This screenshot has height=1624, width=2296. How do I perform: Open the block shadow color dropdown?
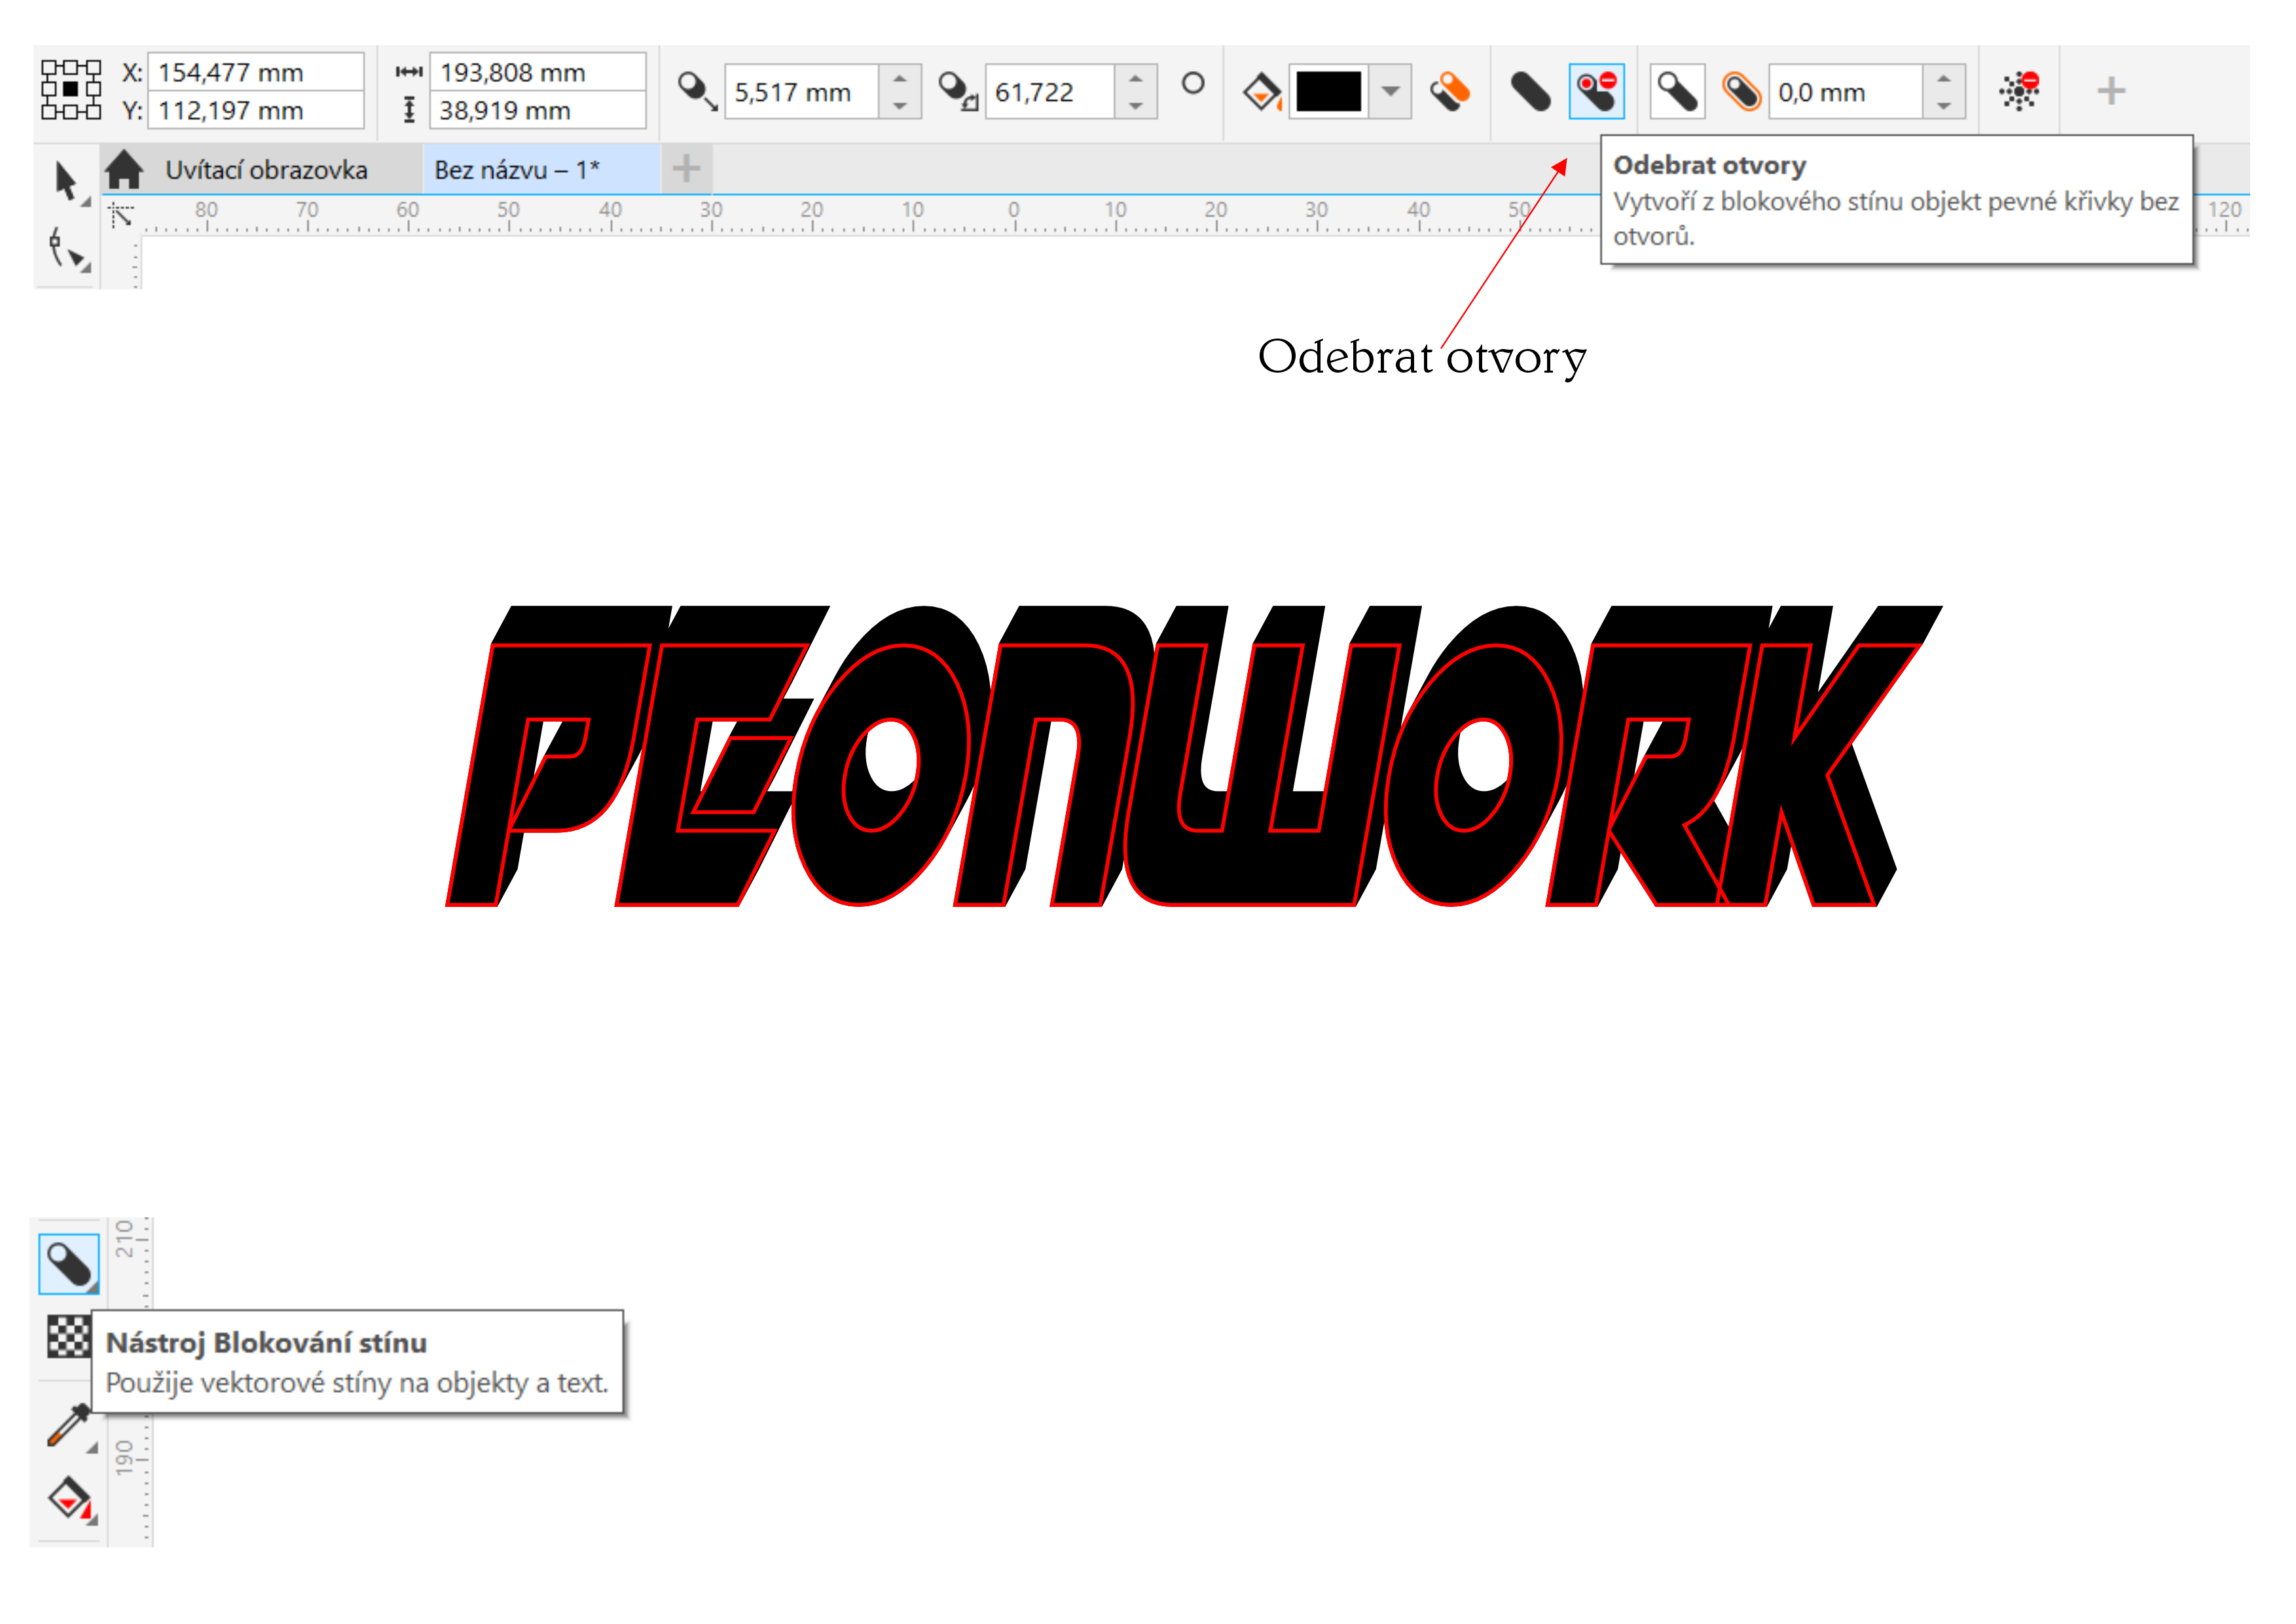coord(1390,91)
